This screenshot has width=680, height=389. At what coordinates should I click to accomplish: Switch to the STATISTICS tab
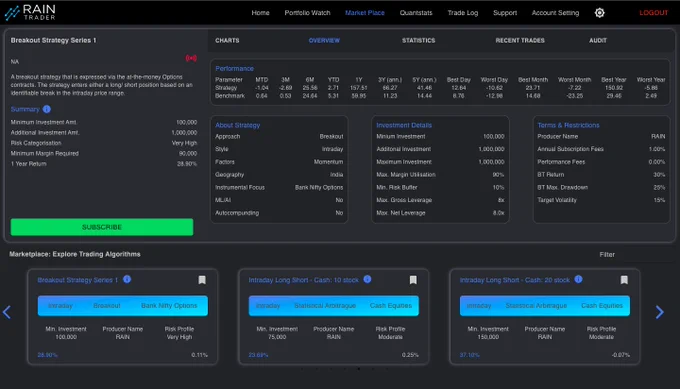click(418, 40)
